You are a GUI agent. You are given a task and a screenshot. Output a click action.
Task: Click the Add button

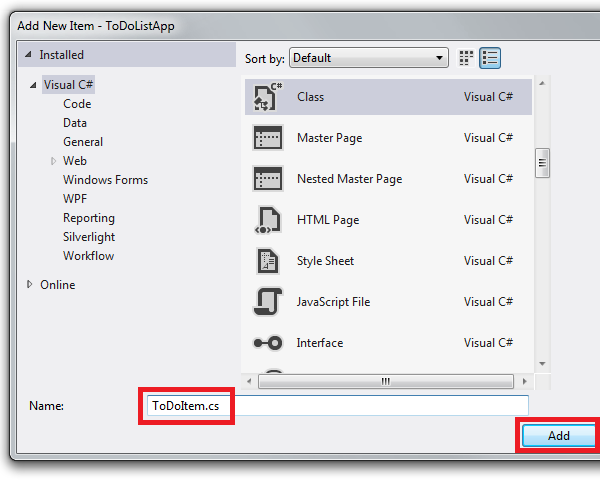tap(559, 436)
